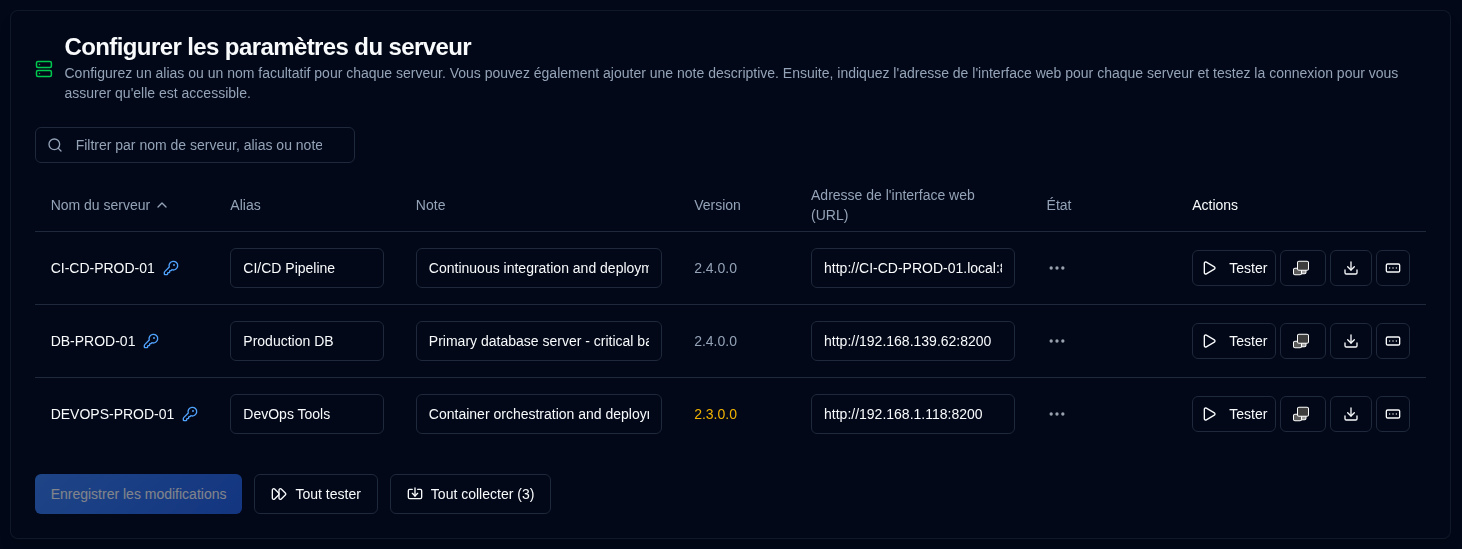Click the dotted-box icon in DEVOPS-PROD-01 row
1462x549 pixels.
1393,414
